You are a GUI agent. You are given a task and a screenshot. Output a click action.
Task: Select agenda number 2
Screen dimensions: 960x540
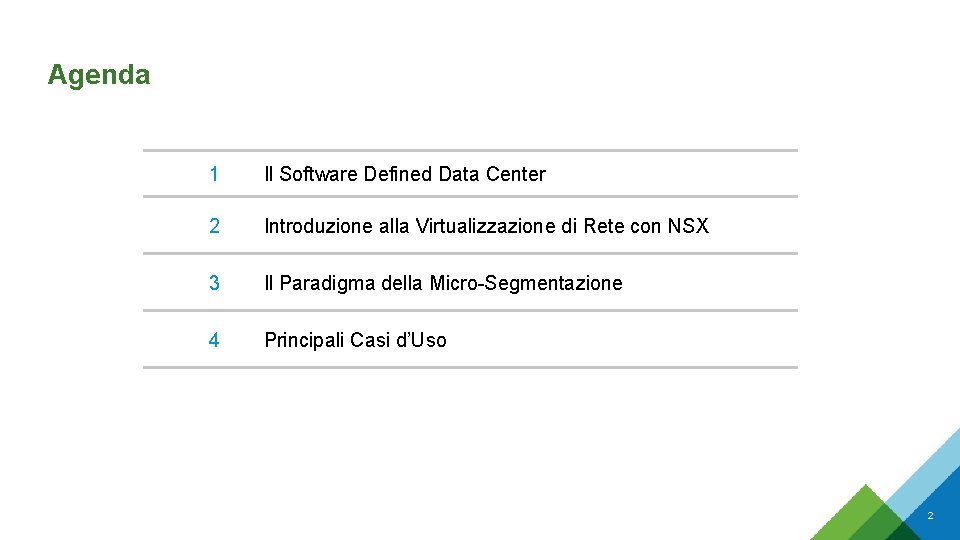(214, 226)
